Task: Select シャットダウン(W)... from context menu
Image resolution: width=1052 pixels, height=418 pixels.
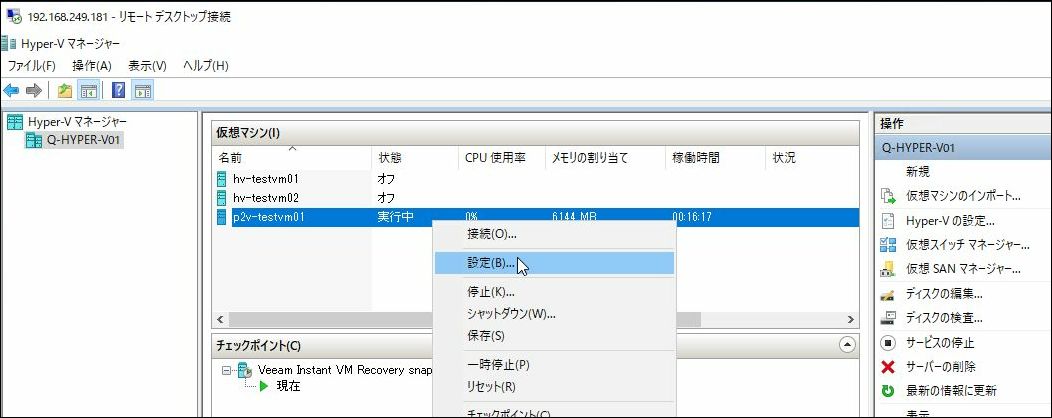Action: (x=511, y=314)
